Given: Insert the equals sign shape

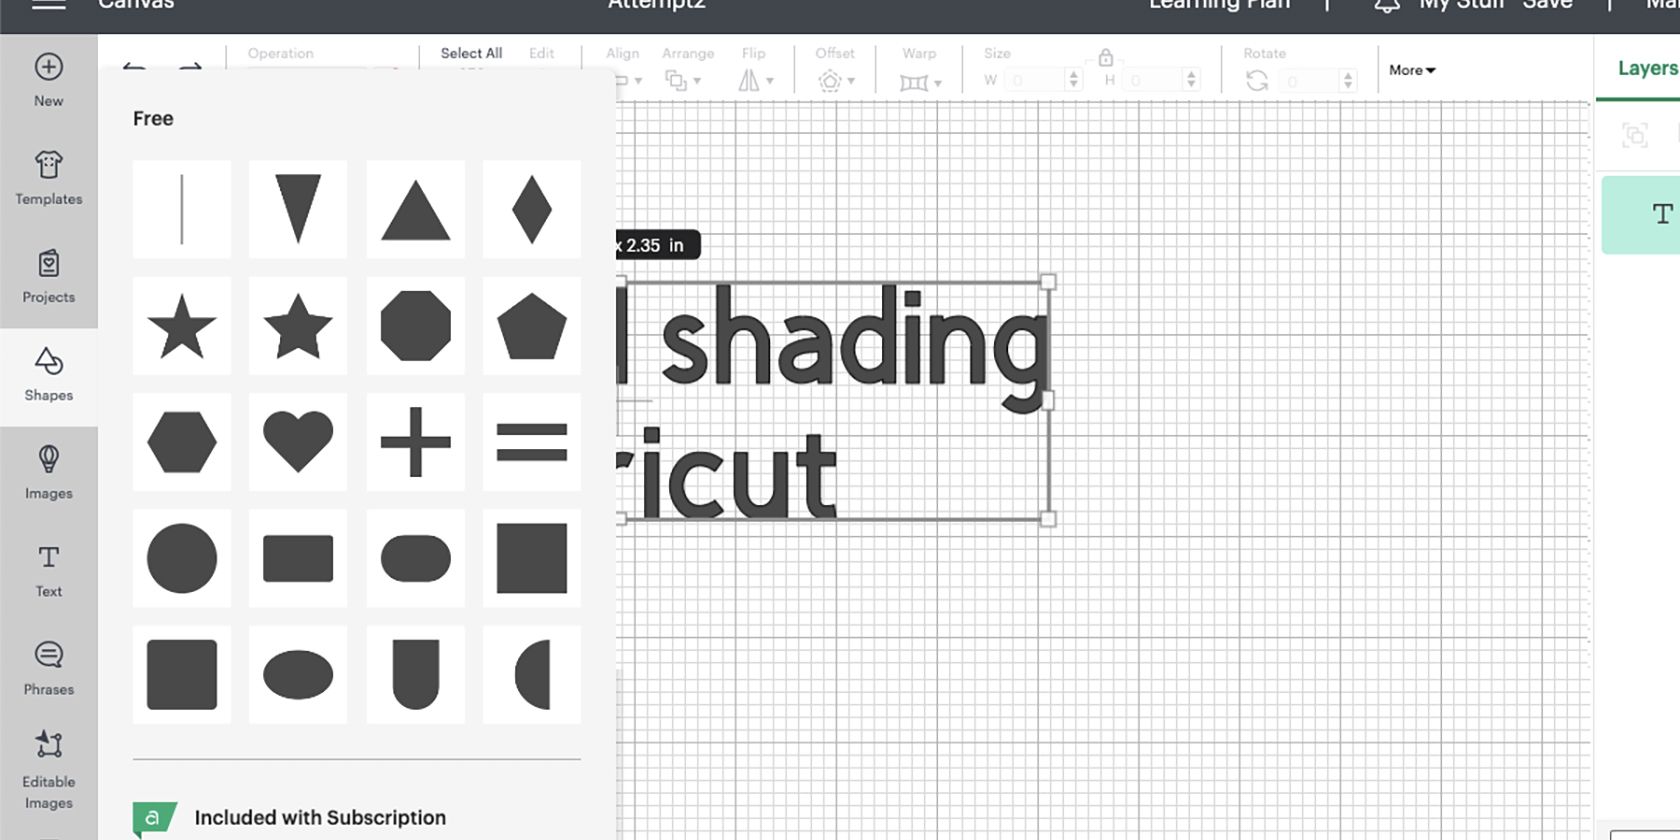Looking at the screenshot, I should click(531, 442).
